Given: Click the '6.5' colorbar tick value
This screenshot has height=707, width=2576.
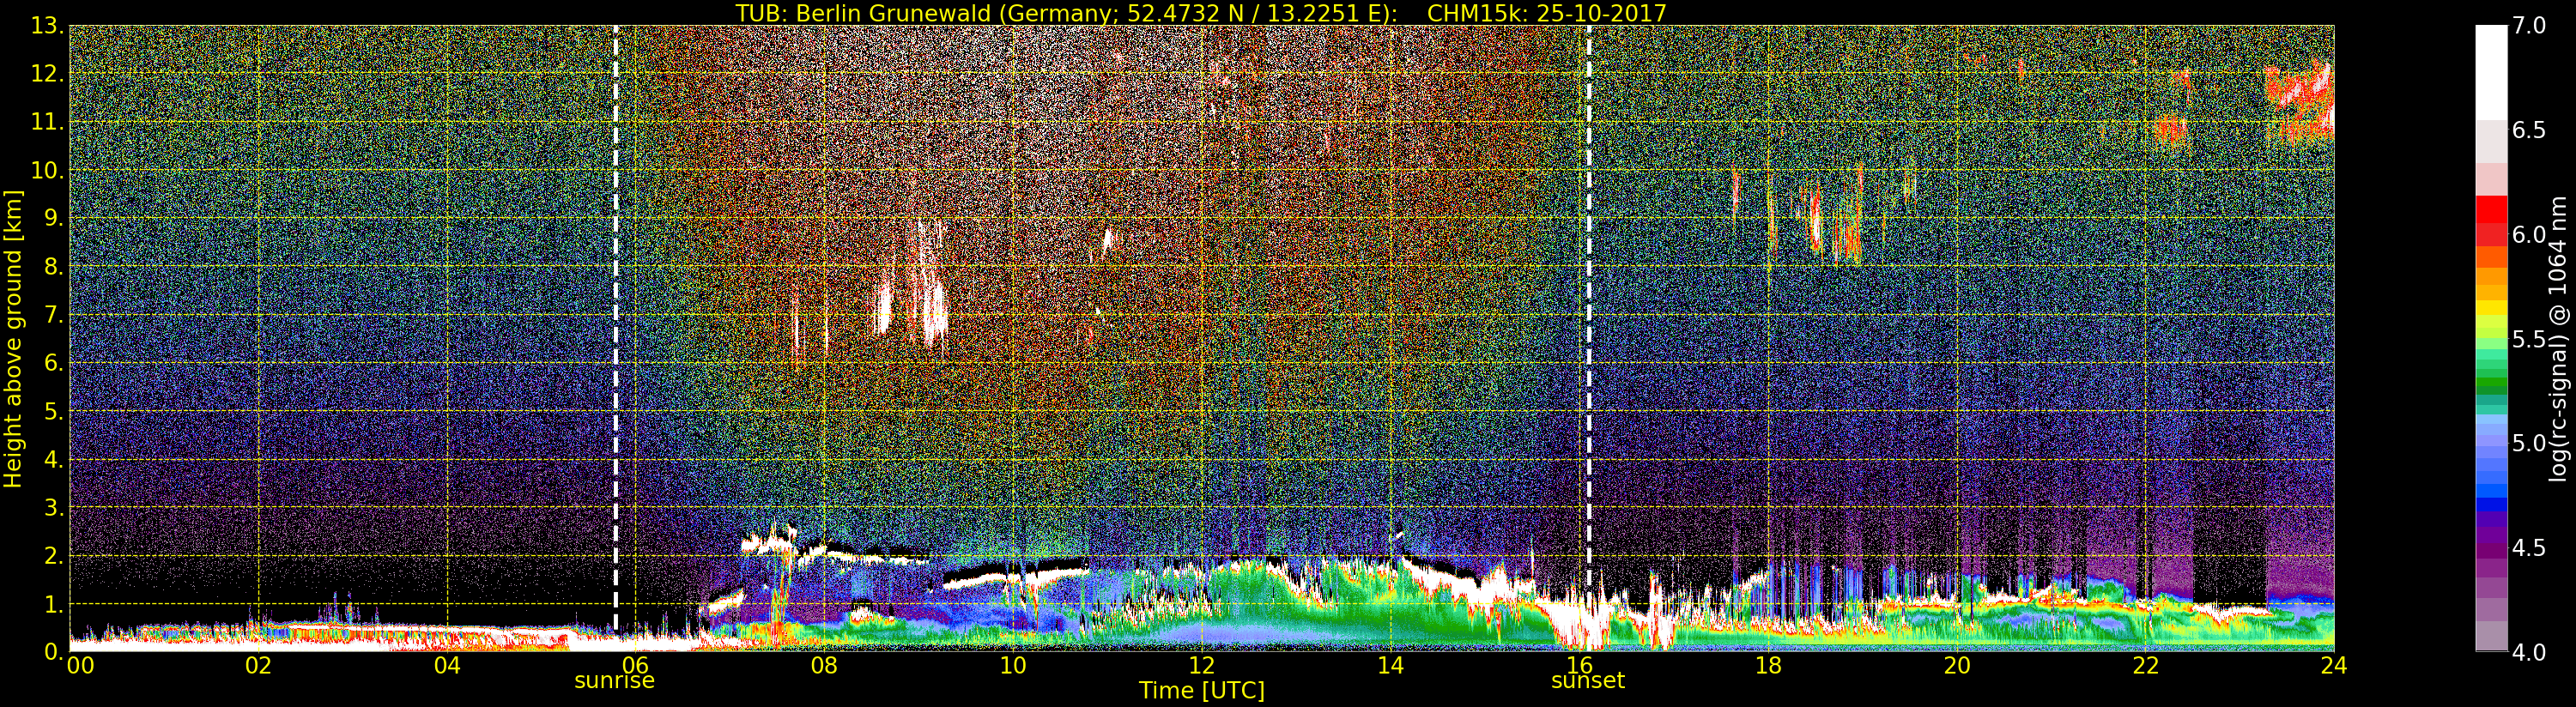Looking at the screenshot, I should 2529,130.
